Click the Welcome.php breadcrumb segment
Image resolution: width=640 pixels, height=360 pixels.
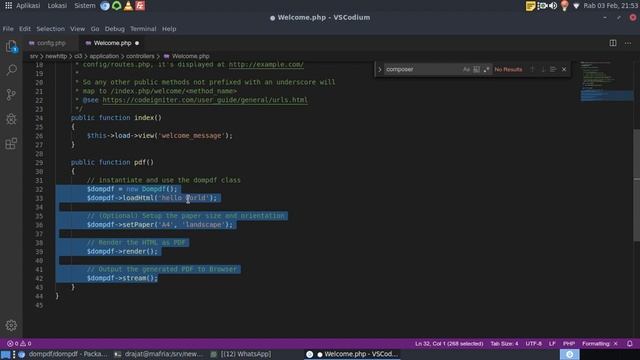(x=187, y=56)
